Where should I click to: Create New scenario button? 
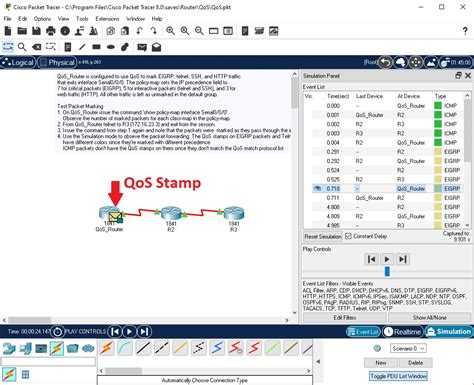coord(381,363)
